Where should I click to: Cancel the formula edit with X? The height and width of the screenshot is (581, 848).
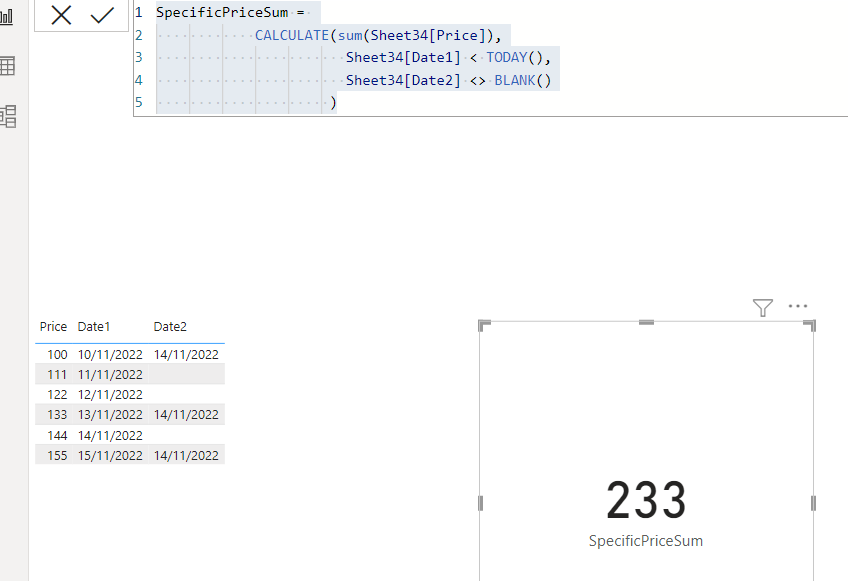pos(61,15)
